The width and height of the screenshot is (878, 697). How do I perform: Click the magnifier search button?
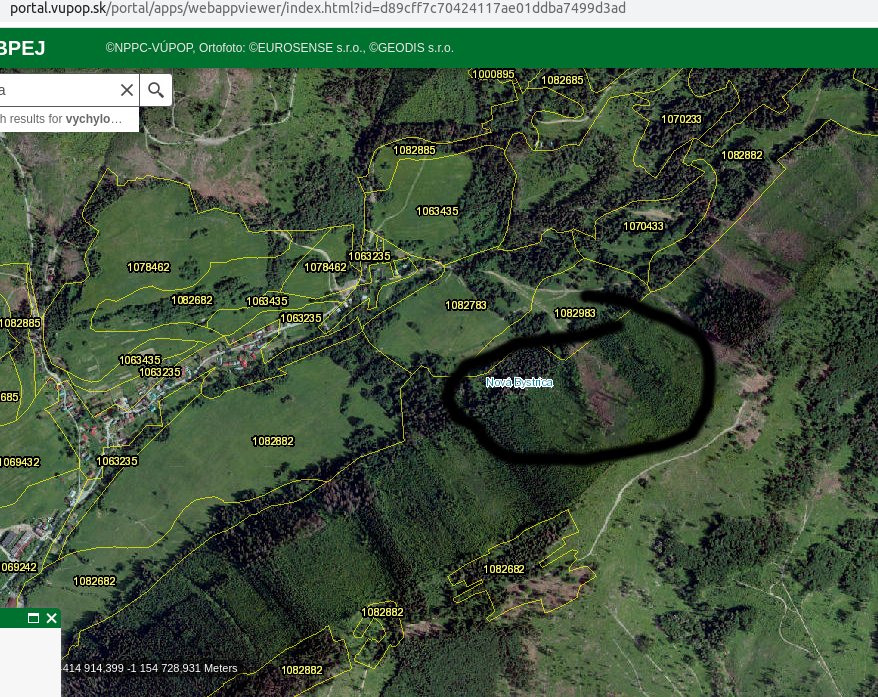156,90
